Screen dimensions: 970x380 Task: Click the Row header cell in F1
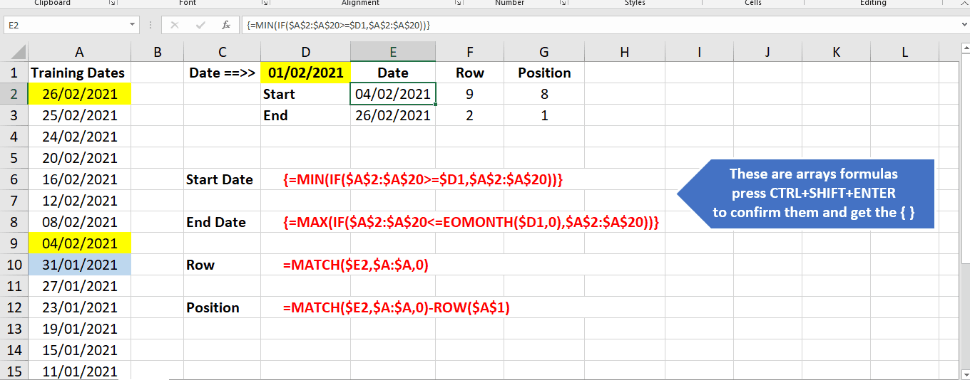[x=470, y=73]
